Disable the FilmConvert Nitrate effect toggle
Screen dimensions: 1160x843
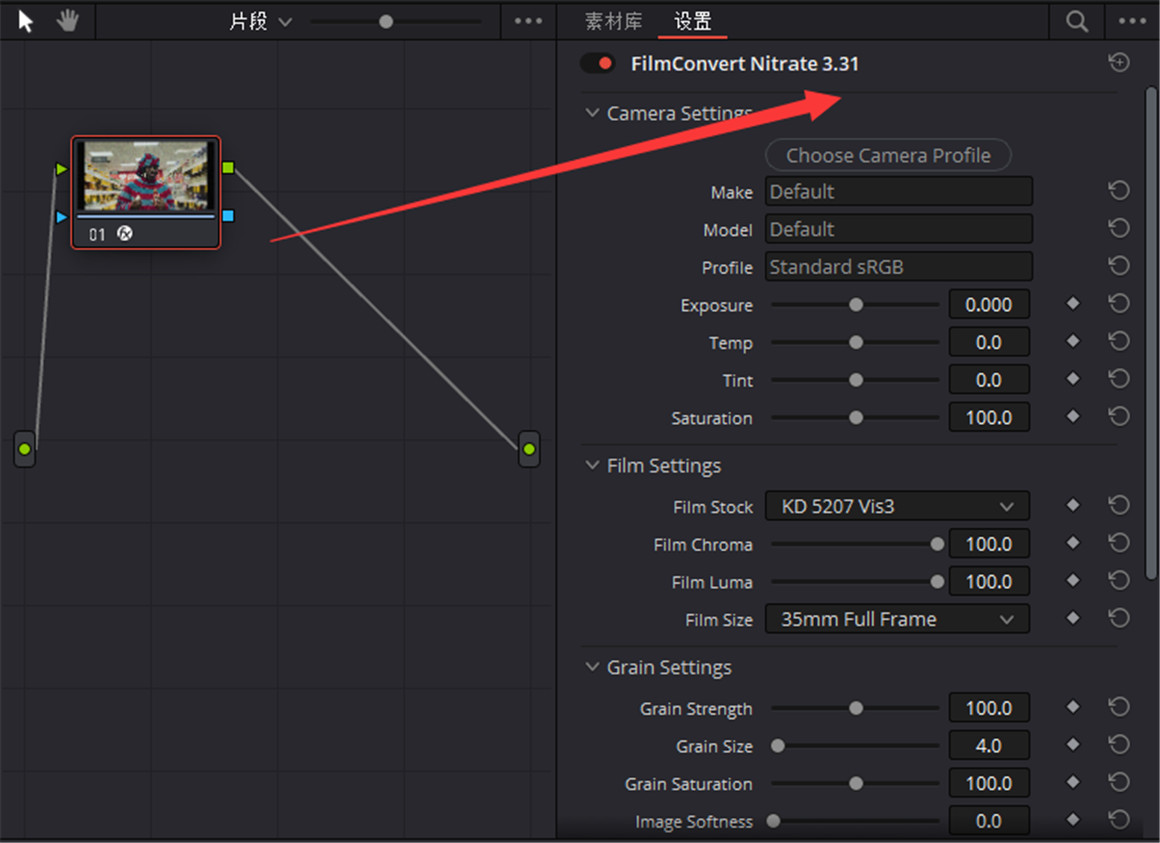[x=598, y=64]
